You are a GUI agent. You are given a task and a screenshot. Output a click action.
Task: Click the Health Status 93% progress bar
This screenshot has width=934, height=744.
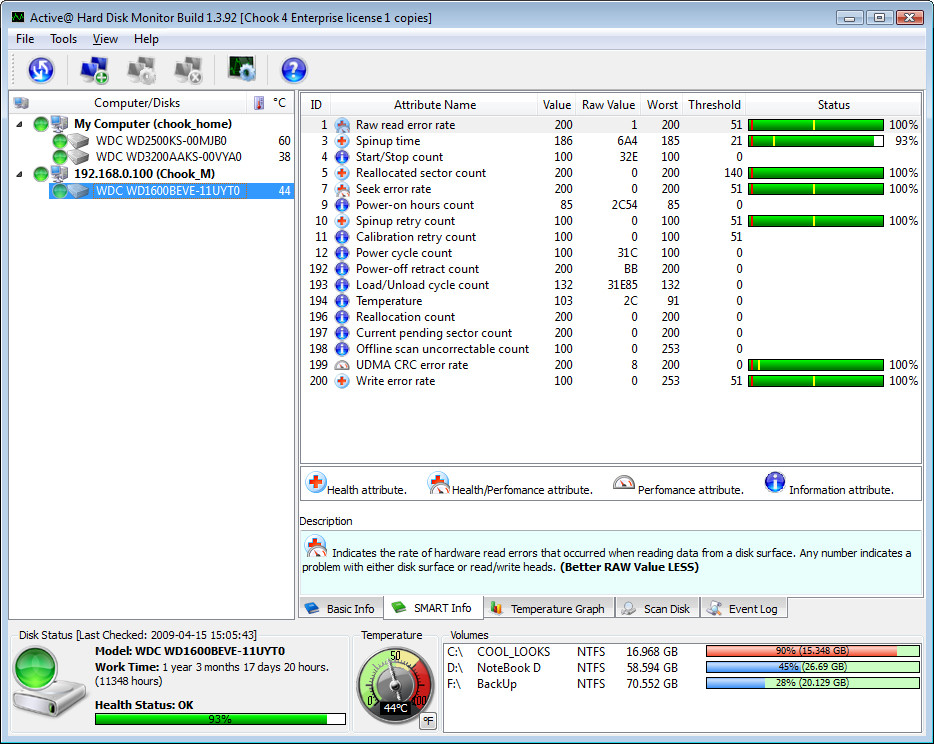(220, 720)
